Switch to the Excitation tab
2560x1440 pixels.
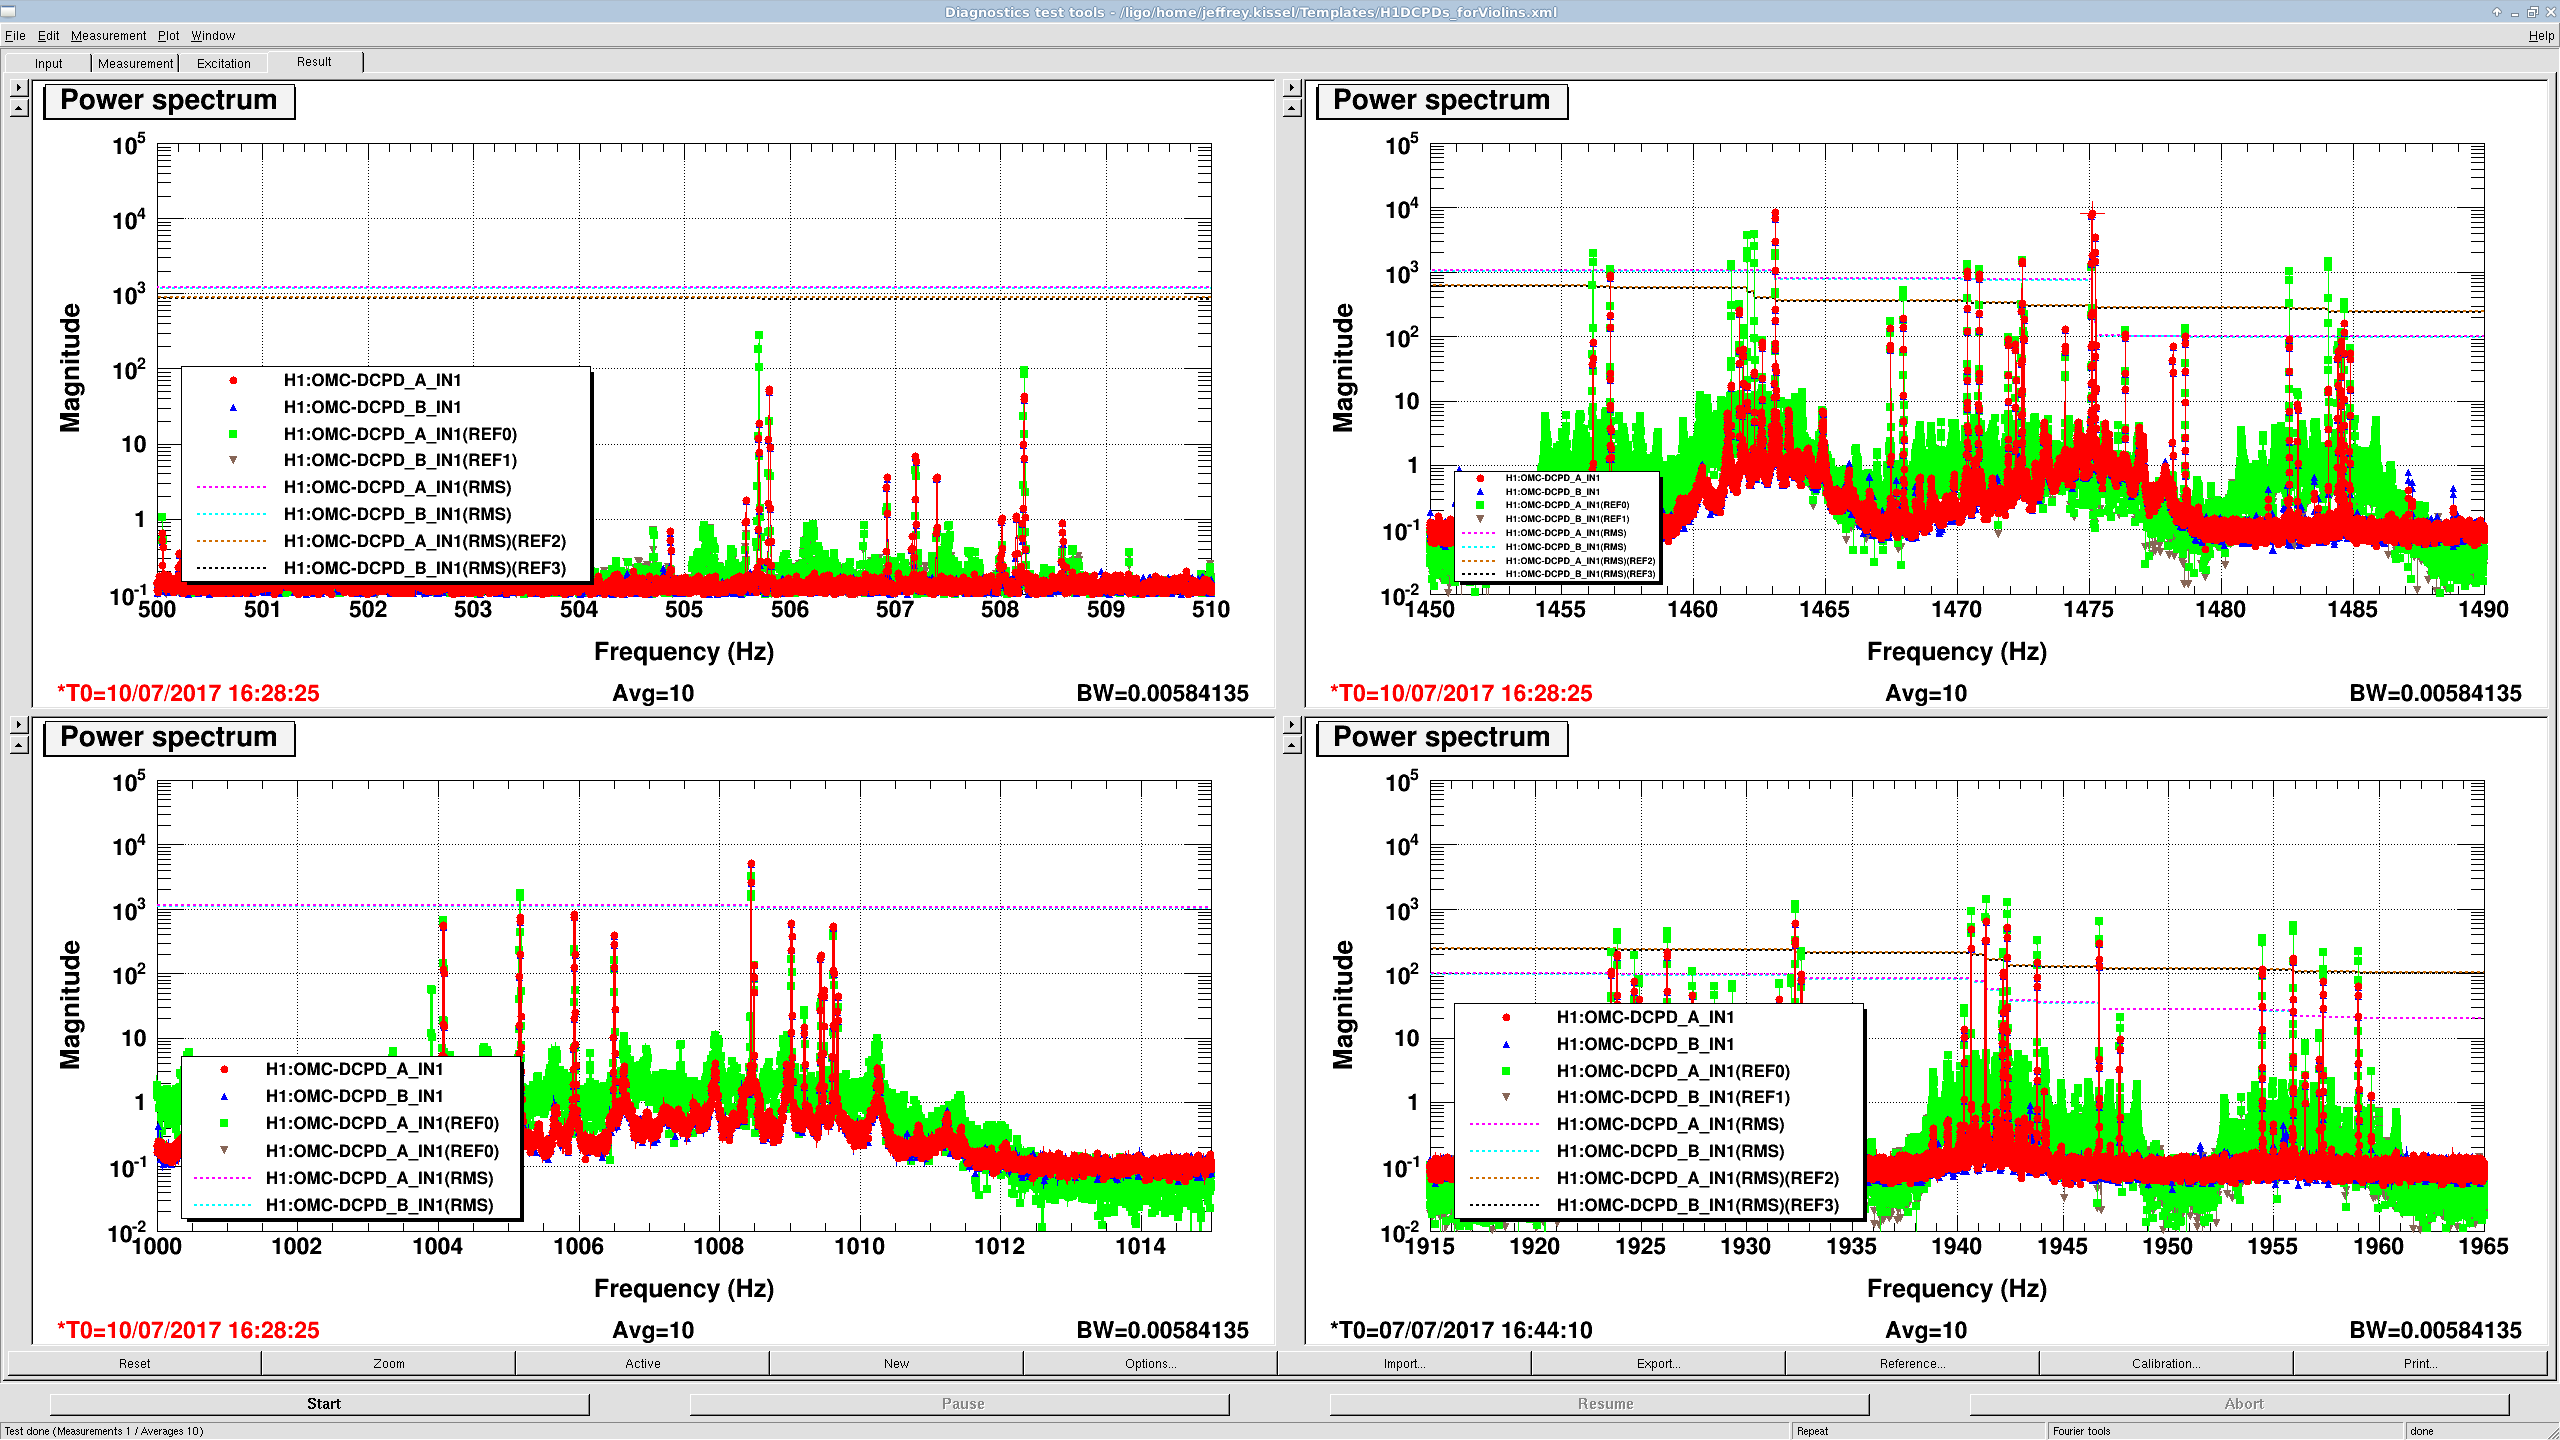[x=223, y=63]
